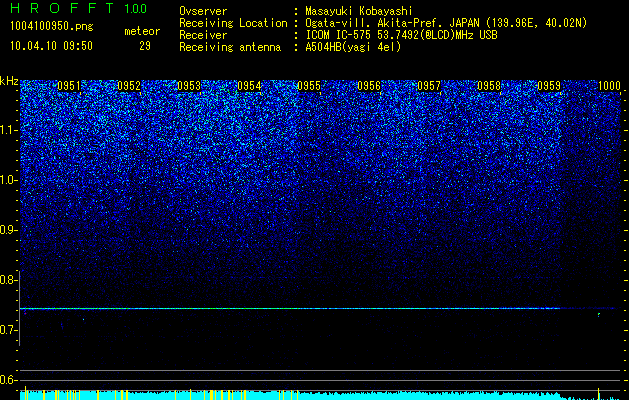
Task: Click the 0959 time marker
Action: (x=549, y=86)
